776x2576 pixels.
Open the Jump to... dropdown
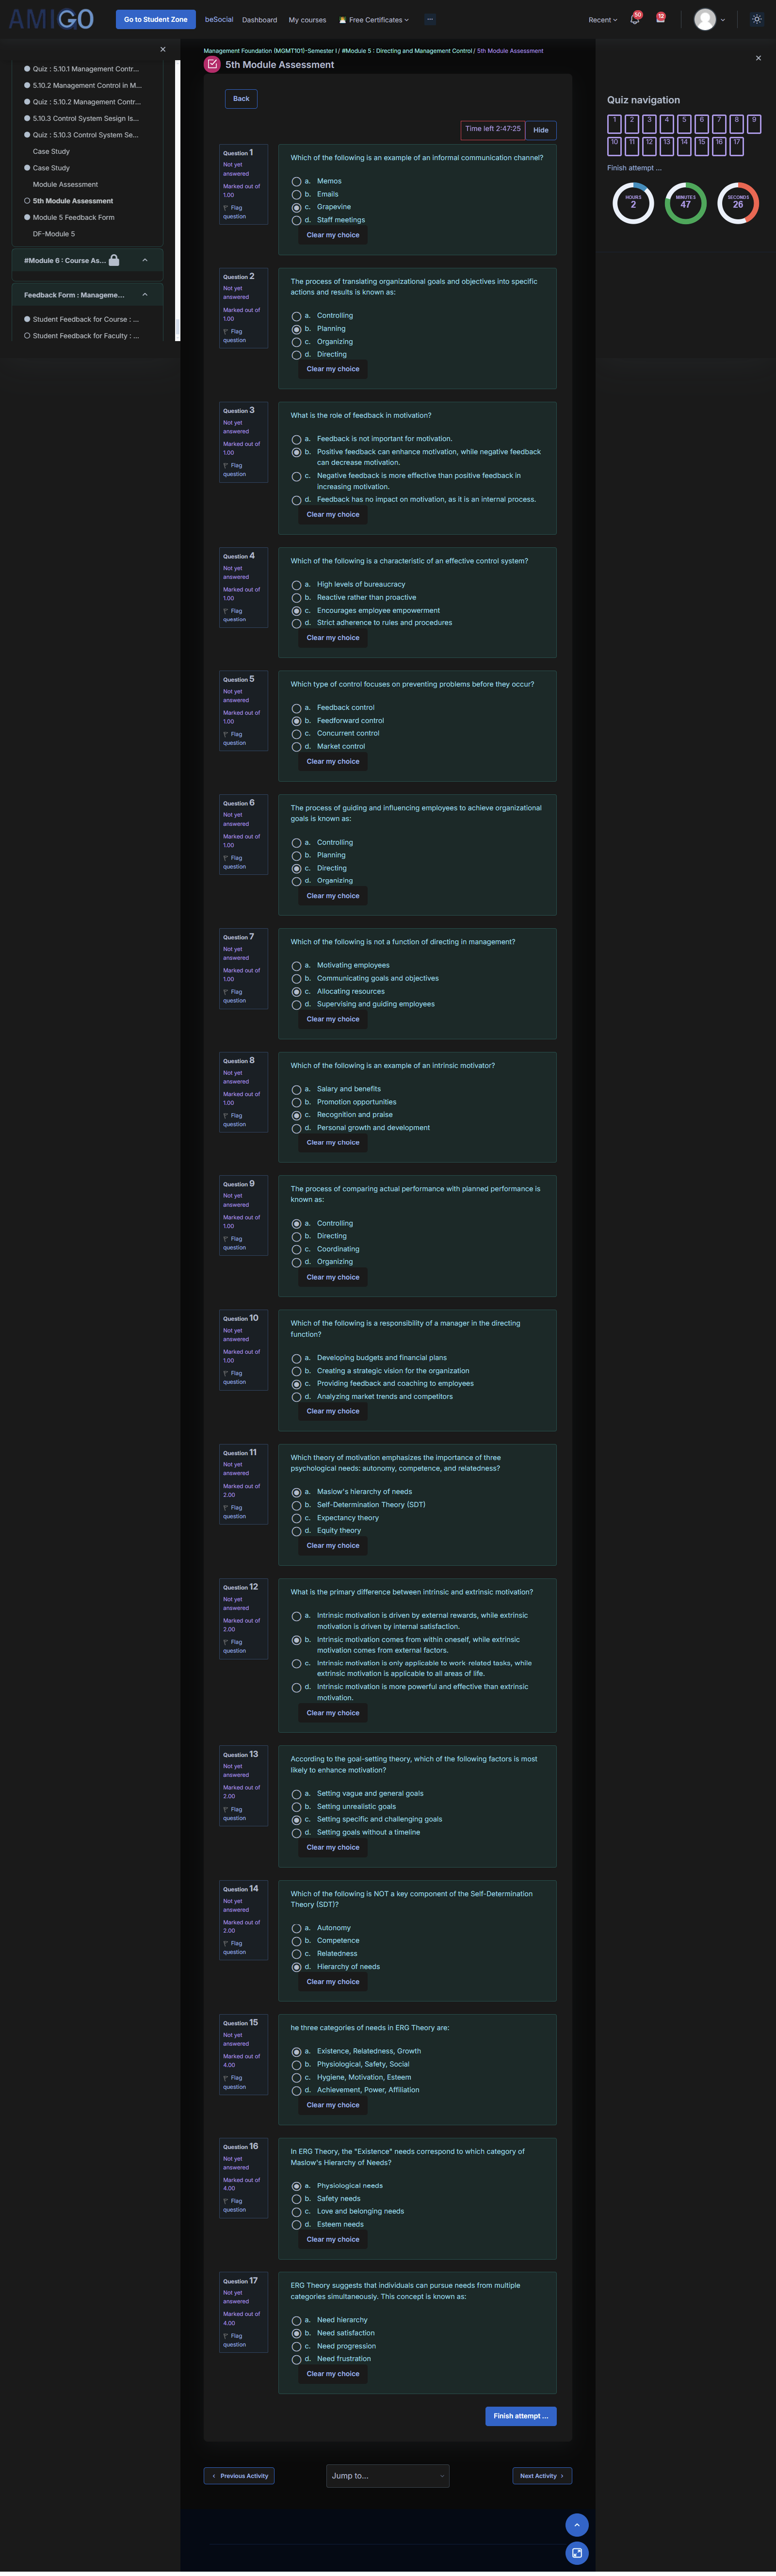tap(388, 2476)
